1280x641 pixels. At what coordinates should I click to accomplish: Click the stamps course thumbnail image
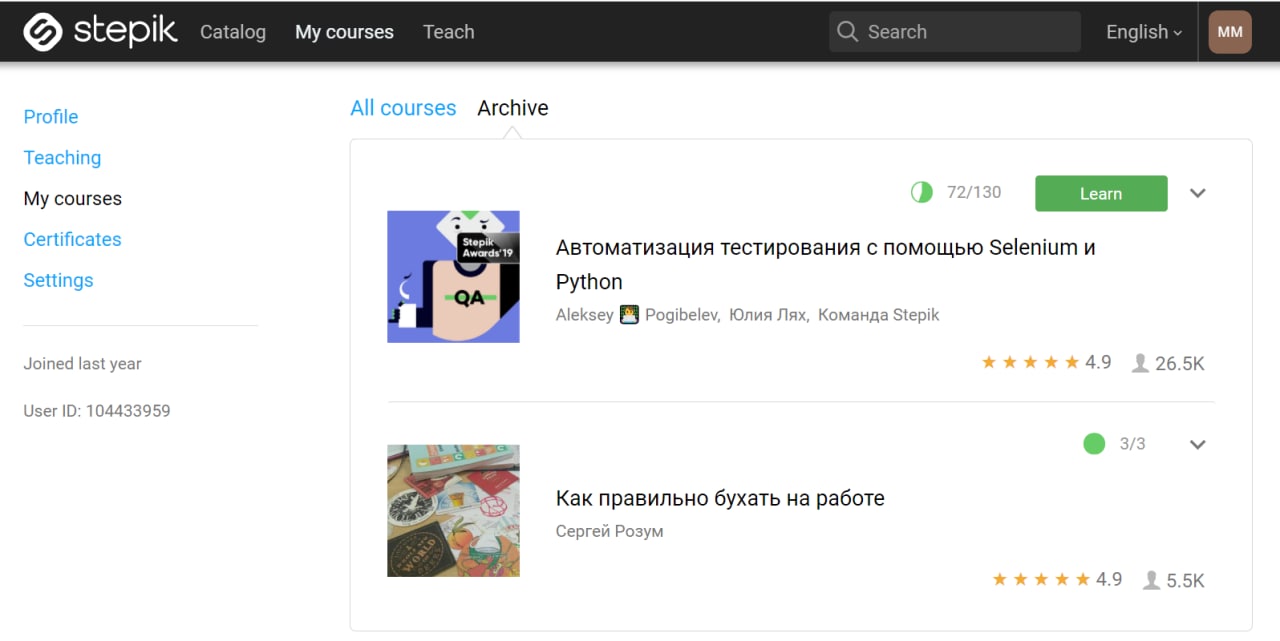point(453,511)
